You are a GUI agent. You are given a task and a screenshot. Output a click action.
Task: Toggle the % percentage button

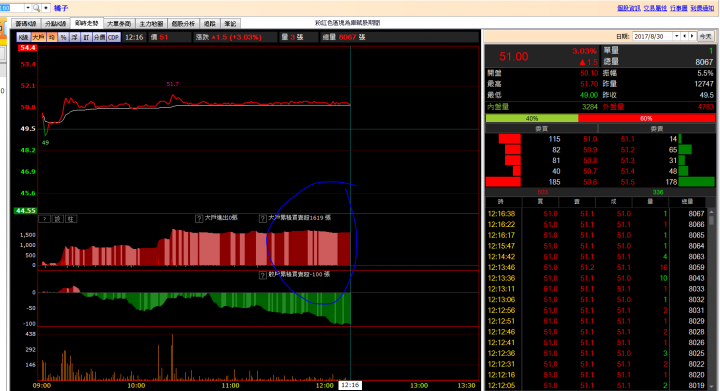[63, 37]
